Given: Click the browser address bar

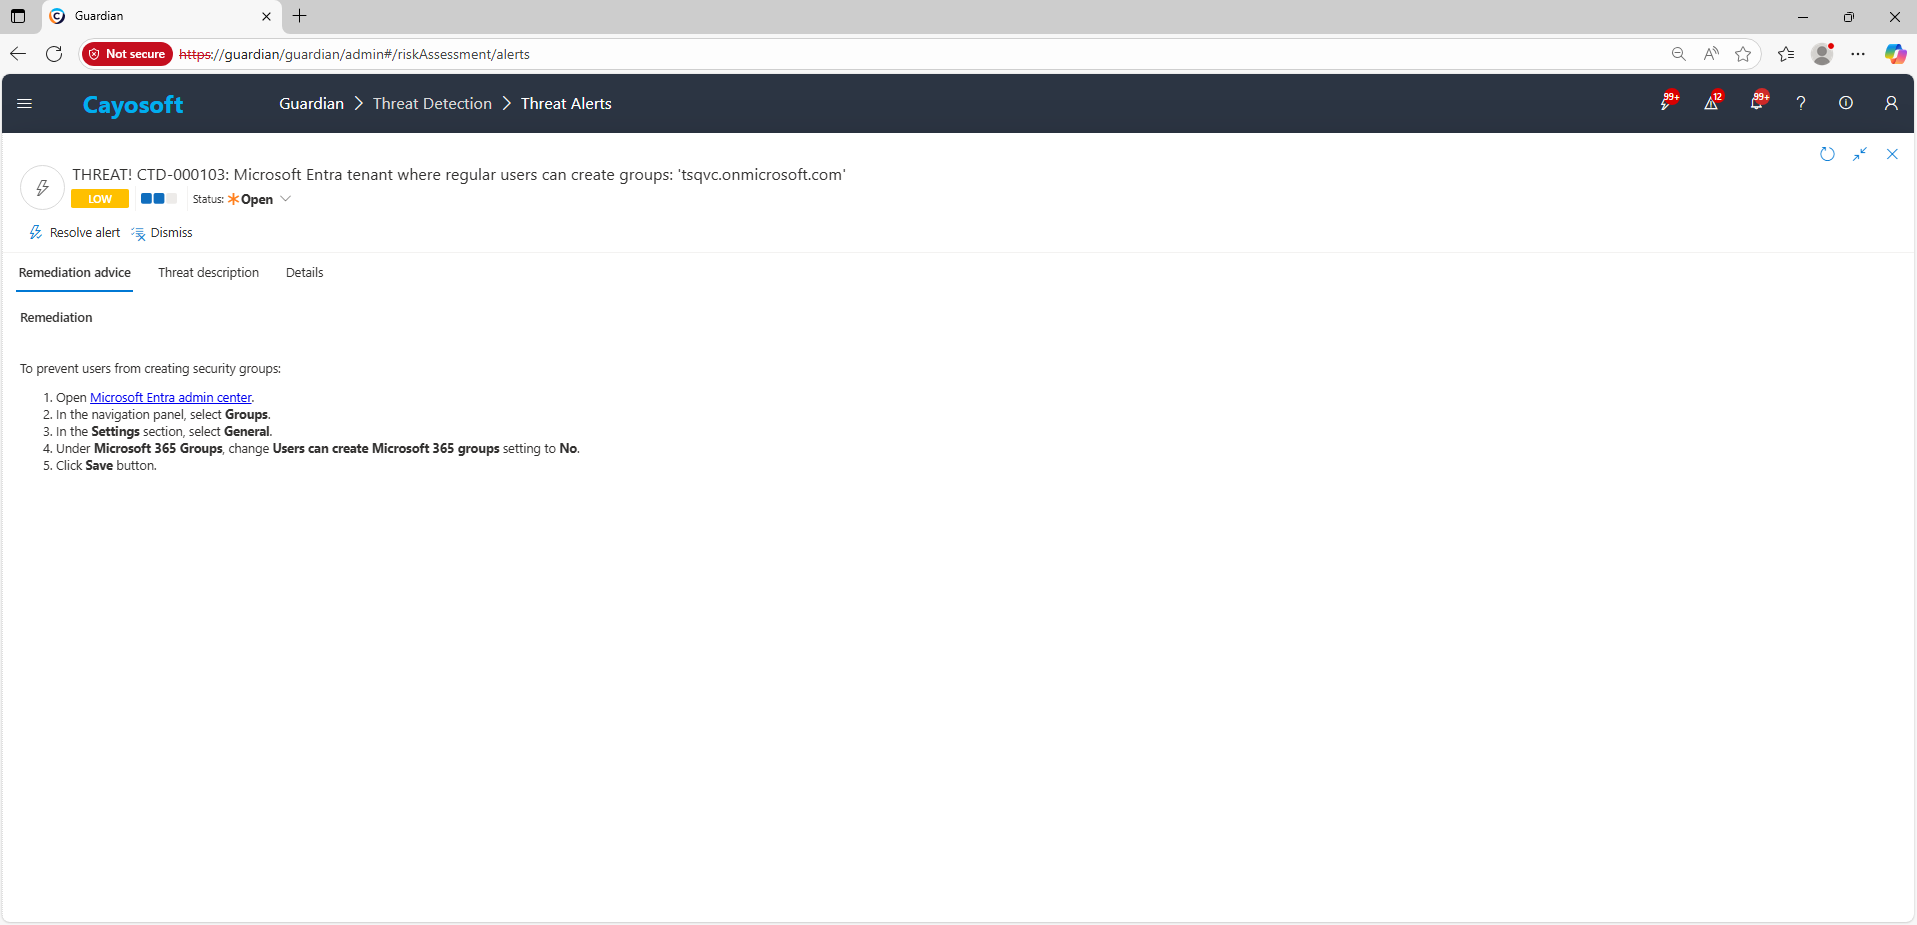Looking at the screenshot, I should (900, 54).
